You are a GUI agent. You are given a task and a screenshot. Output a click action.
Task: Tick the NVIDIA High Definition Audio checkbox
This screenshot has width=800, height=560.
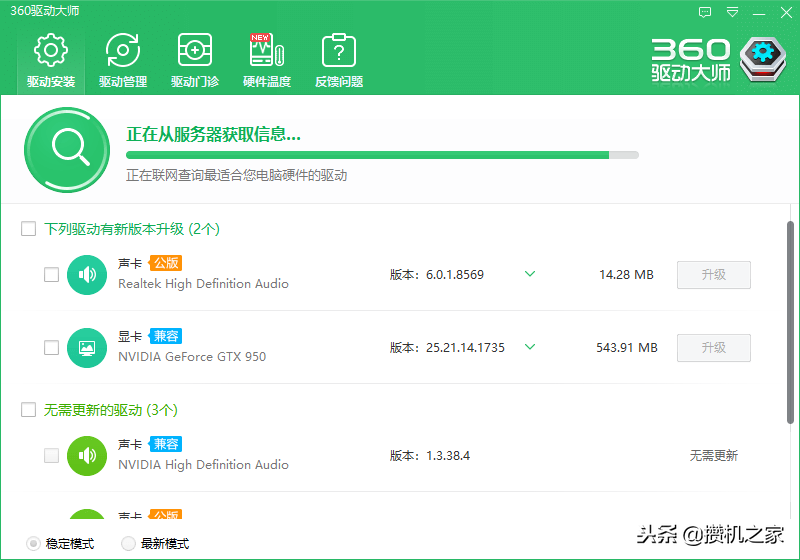(x=52, y=455)
